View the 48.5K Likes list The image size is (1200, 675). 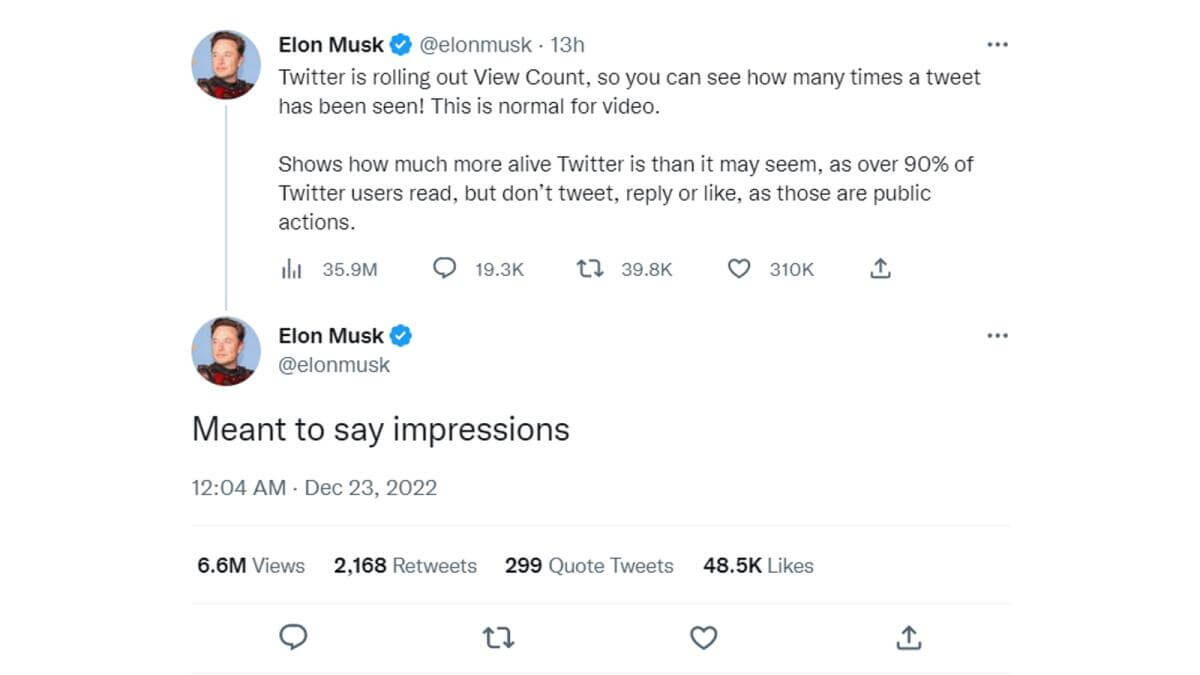(x=758, y=565)
